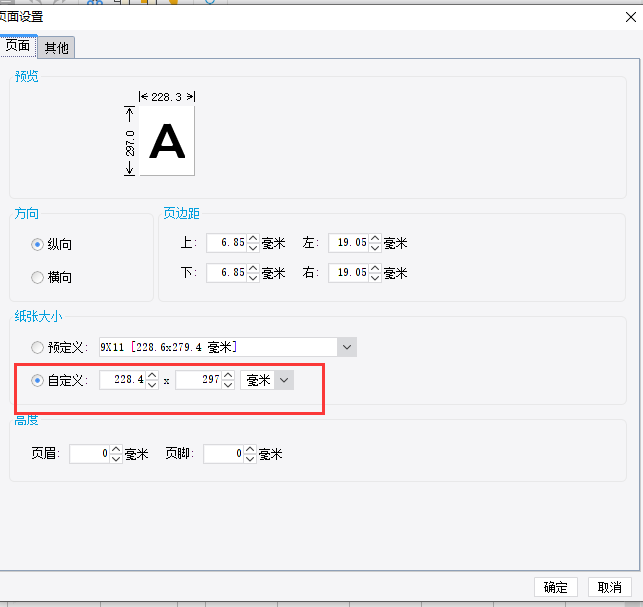Switch to the 页面 tab
The height and width of the screenshot is (607, 643).
point(18,46)
